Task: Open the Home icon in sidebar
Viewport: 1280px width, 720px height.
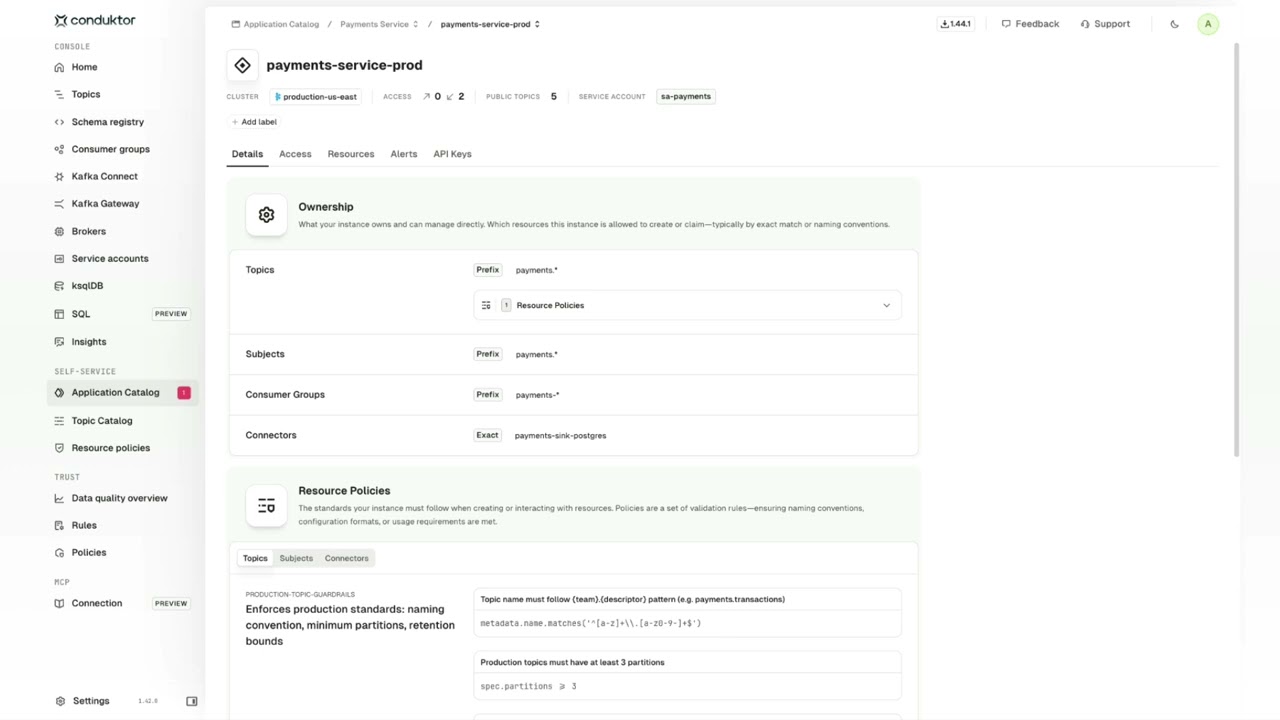Action: pyautogui.click(x=60, y=67)
